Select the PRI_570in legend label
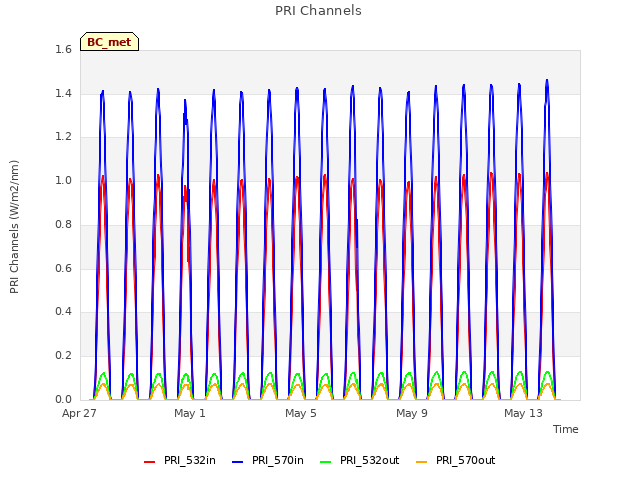The width and height of the screenshot is (640, 480). click(x=278, y=460)
